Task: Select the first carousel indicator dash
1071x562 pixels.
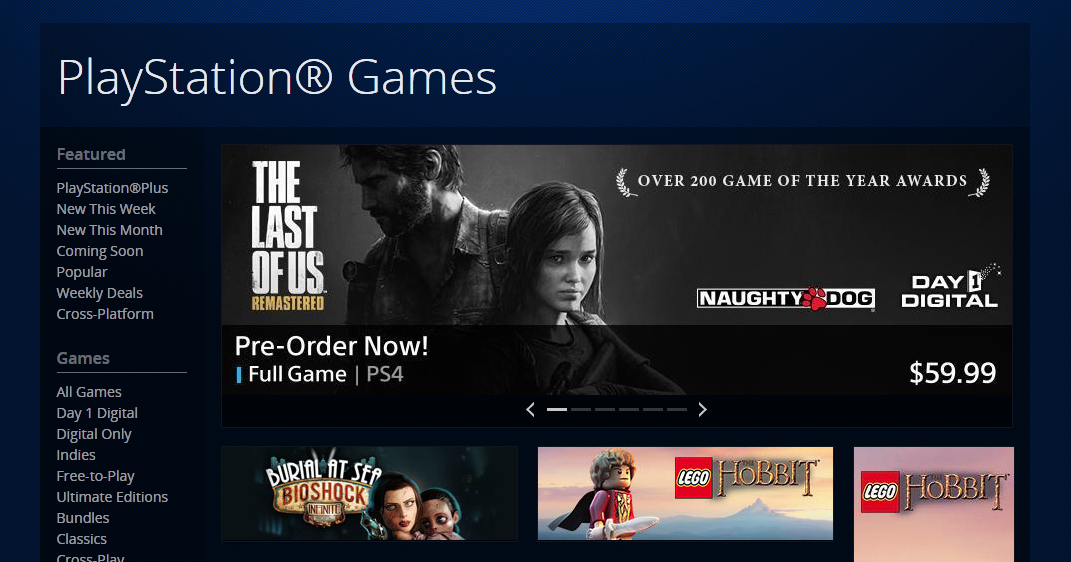Action: (557, 410)
